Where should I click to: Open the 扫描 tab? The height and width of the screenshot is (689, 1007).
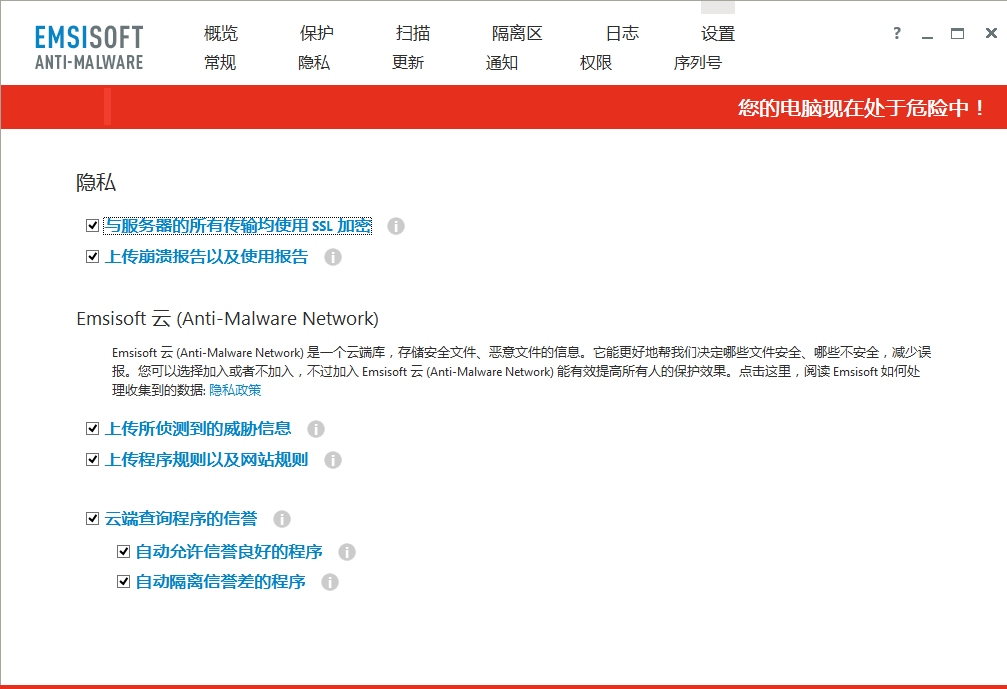[x=413, y=34]
